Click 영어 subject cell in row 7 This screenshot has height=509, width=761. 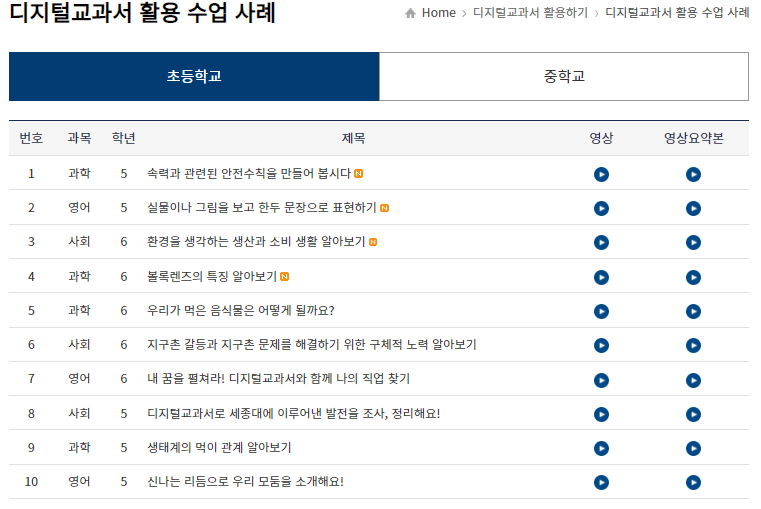(x=79, y=378)
